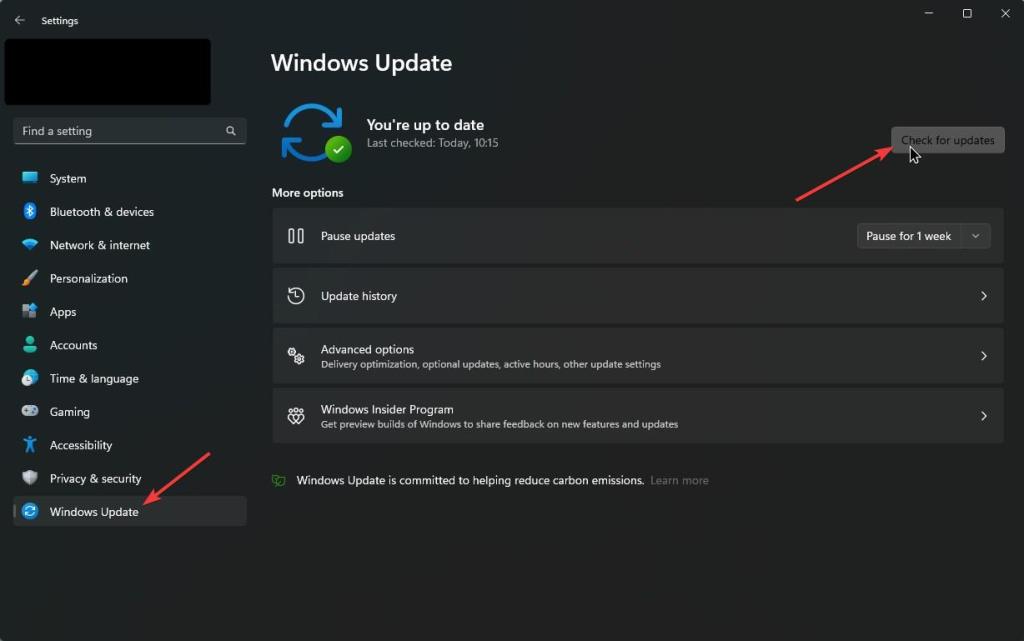Expand the pause duration dropdown arrow
This screenshot has height=641, width=1024.
[976, 236]
